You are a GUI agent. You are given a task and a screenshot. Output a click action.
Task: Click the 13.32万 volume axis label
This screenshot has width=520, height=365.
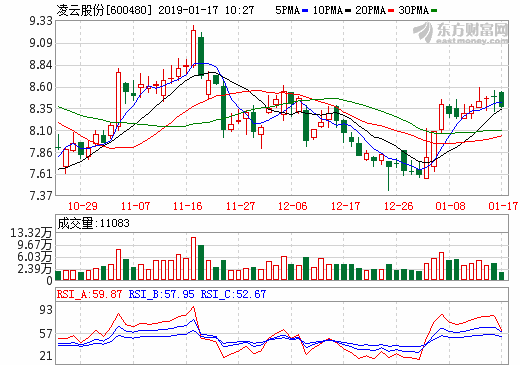pos(31,233)
